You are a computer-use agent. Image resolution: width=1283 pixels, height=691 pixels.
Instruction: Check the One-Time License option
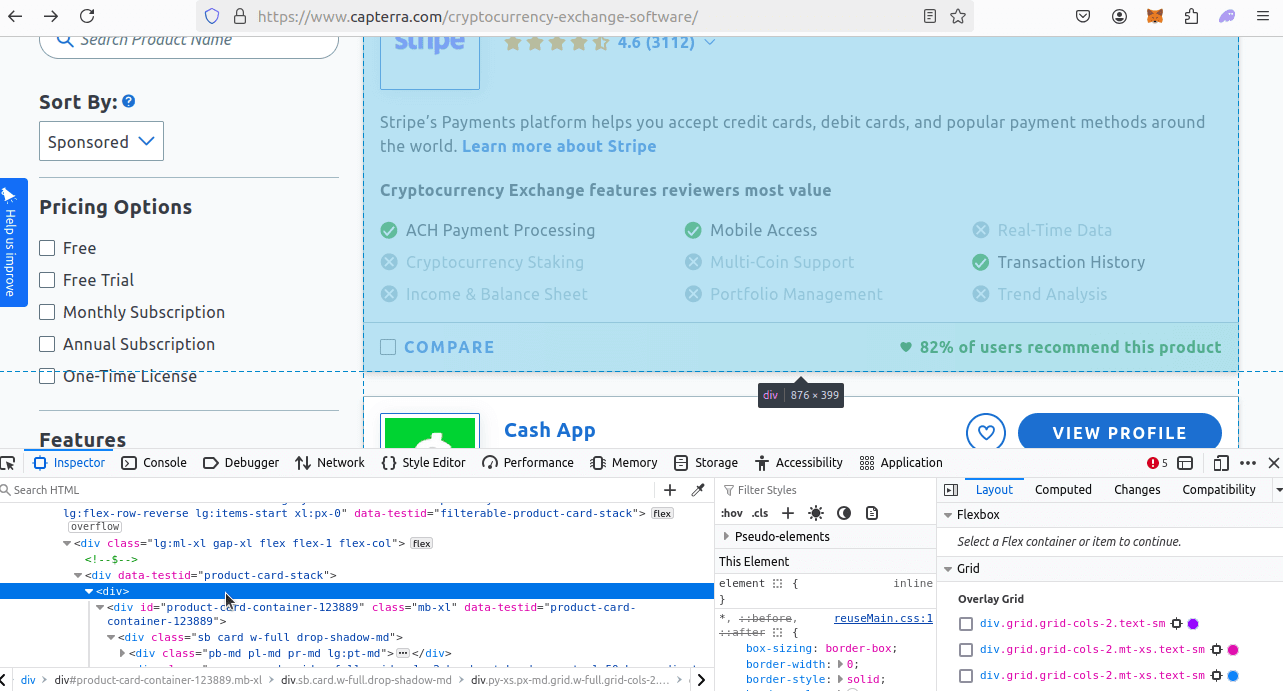coord(47,376)
